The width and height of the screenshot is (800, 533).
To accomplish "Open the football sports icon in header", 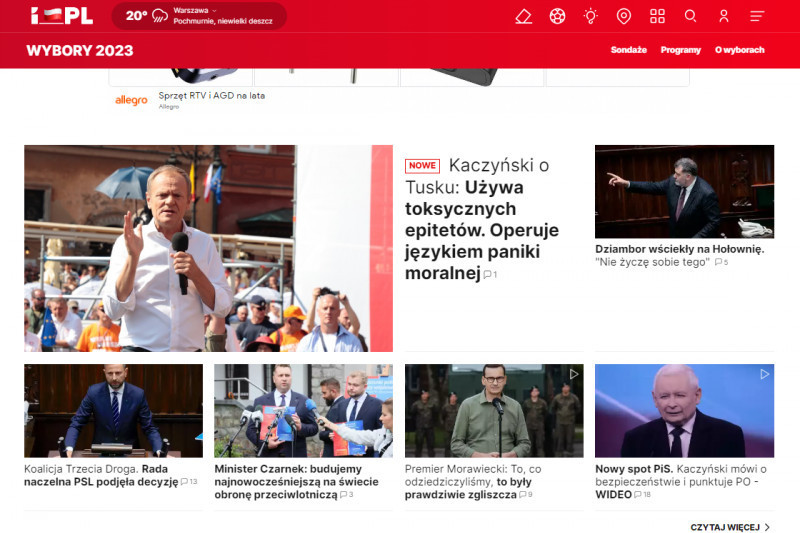I will [557, 16].
